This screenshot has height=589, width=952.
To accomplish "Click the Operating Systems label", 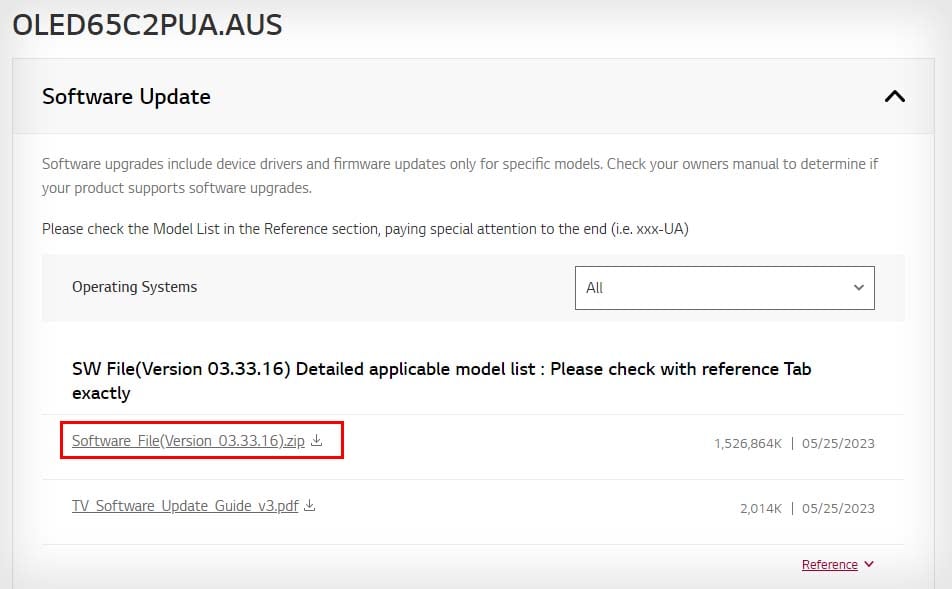I will click(x=134, y=287).
